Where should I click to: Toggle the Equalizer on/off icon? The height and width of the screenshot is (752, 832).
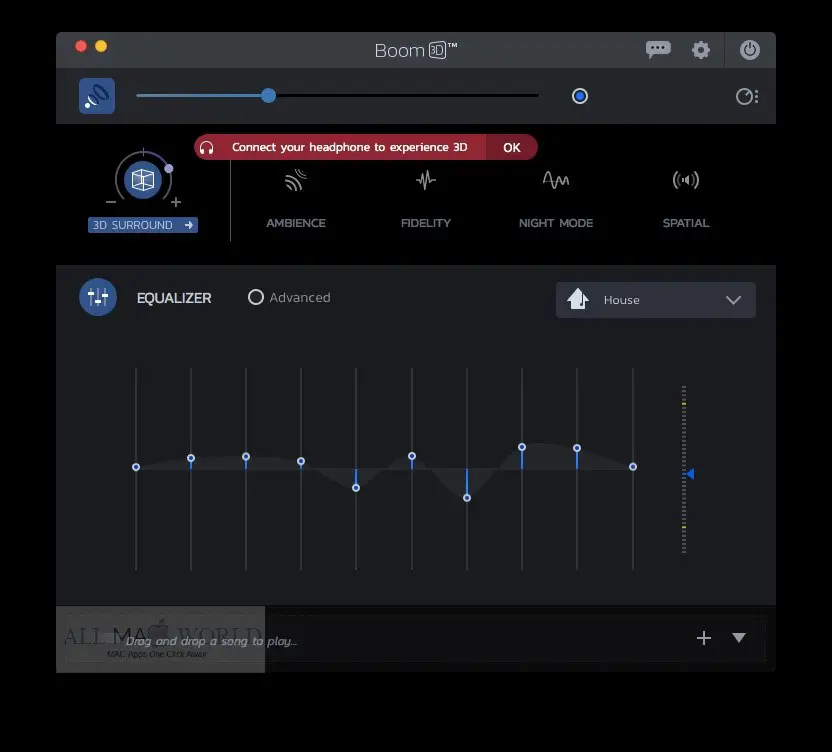98,297
